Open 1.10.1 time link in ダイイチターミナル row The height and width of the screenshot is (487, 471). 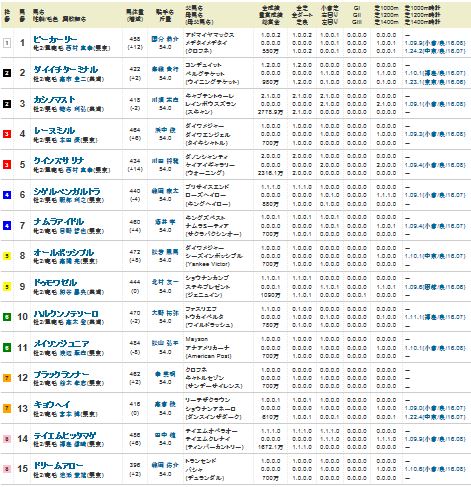coord(435,73)
